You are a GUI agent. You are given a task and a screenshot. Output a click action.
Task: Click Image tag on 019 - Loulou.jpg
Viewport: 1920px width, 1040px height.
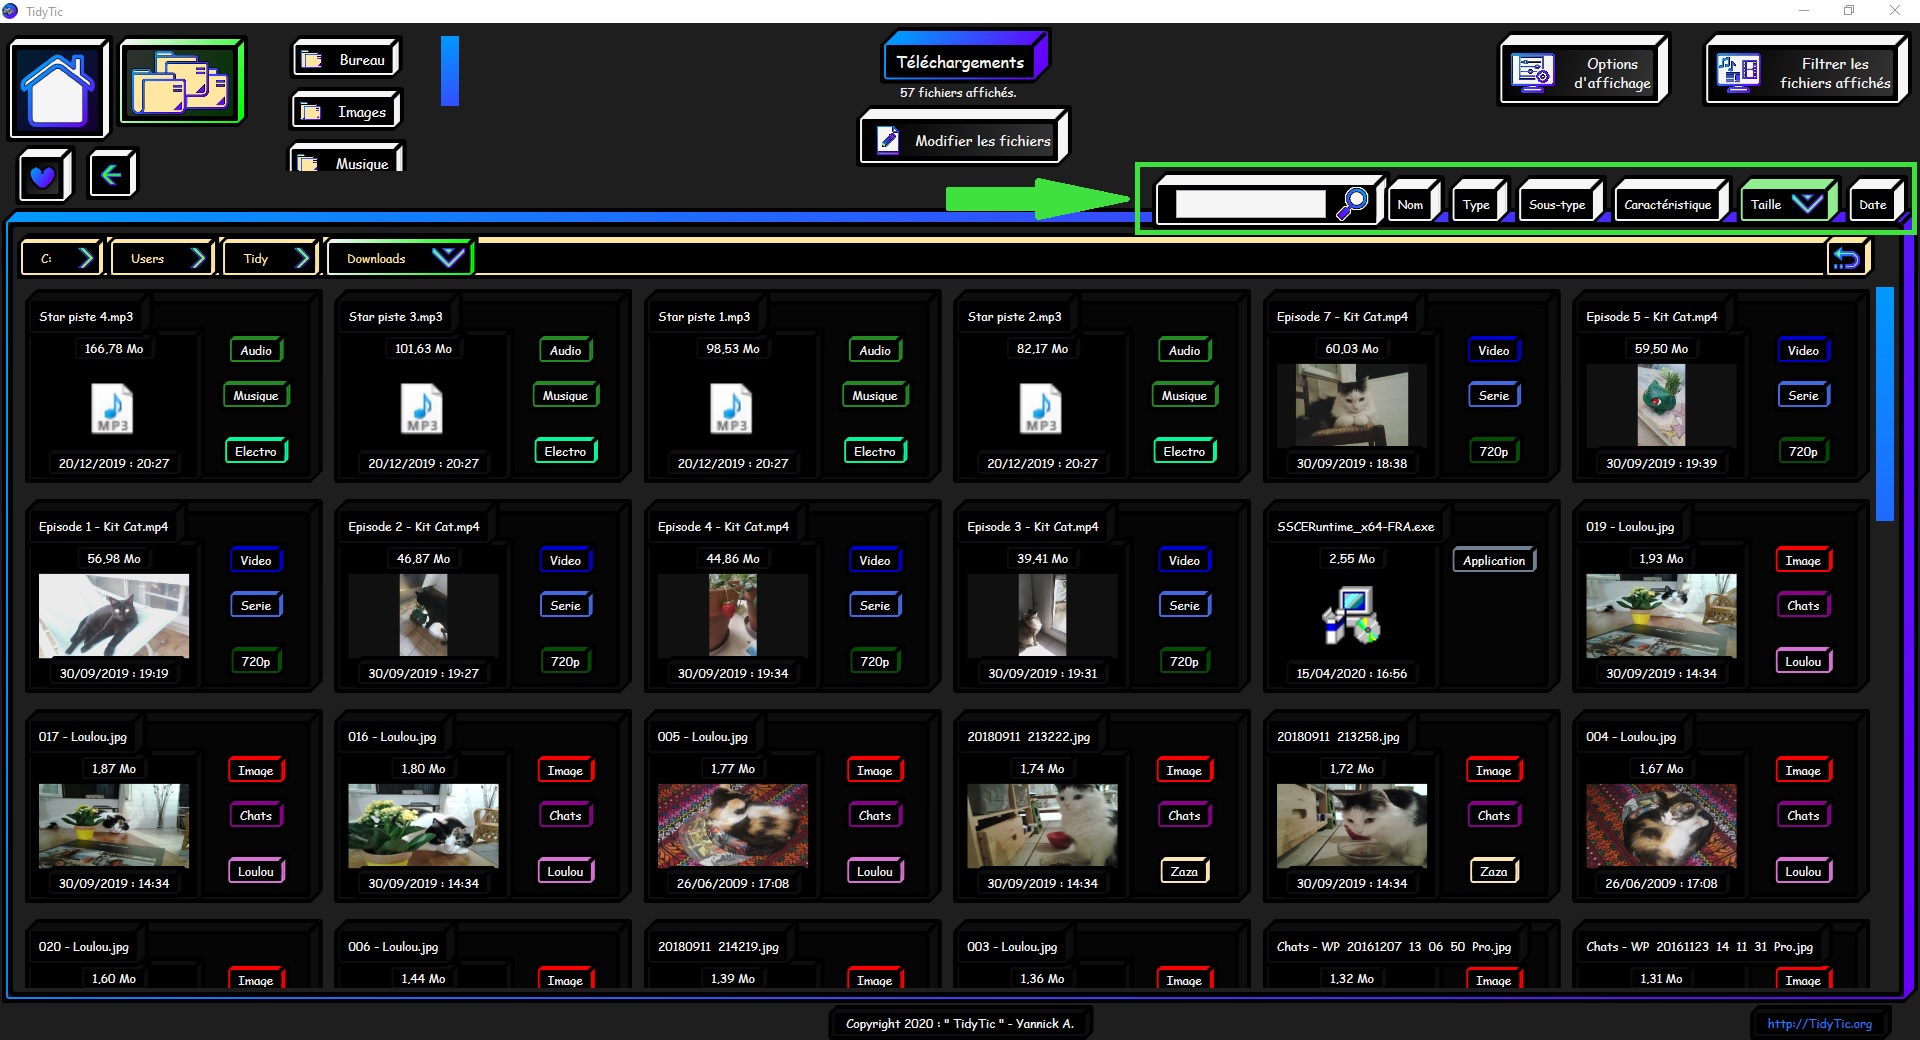pyautogui.click(x=1803, y=560)
